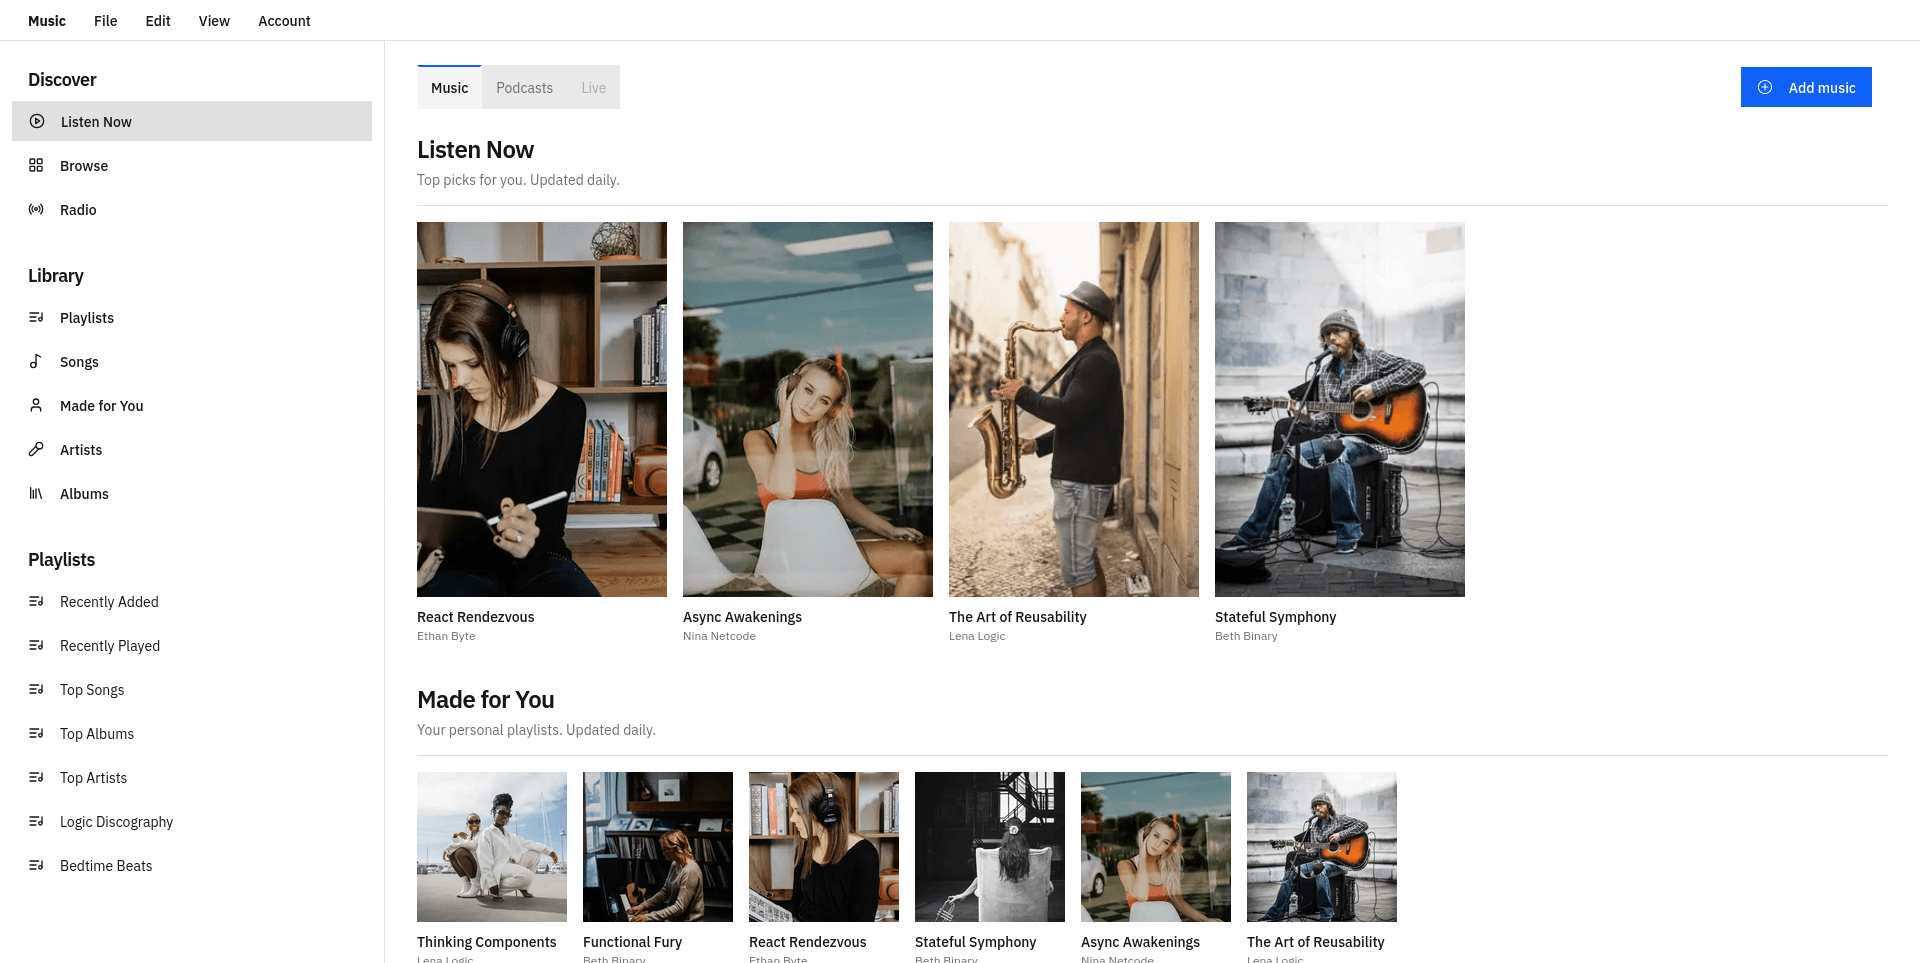
Task: Open Playlists under Library
Action: (x=192, y=317)
